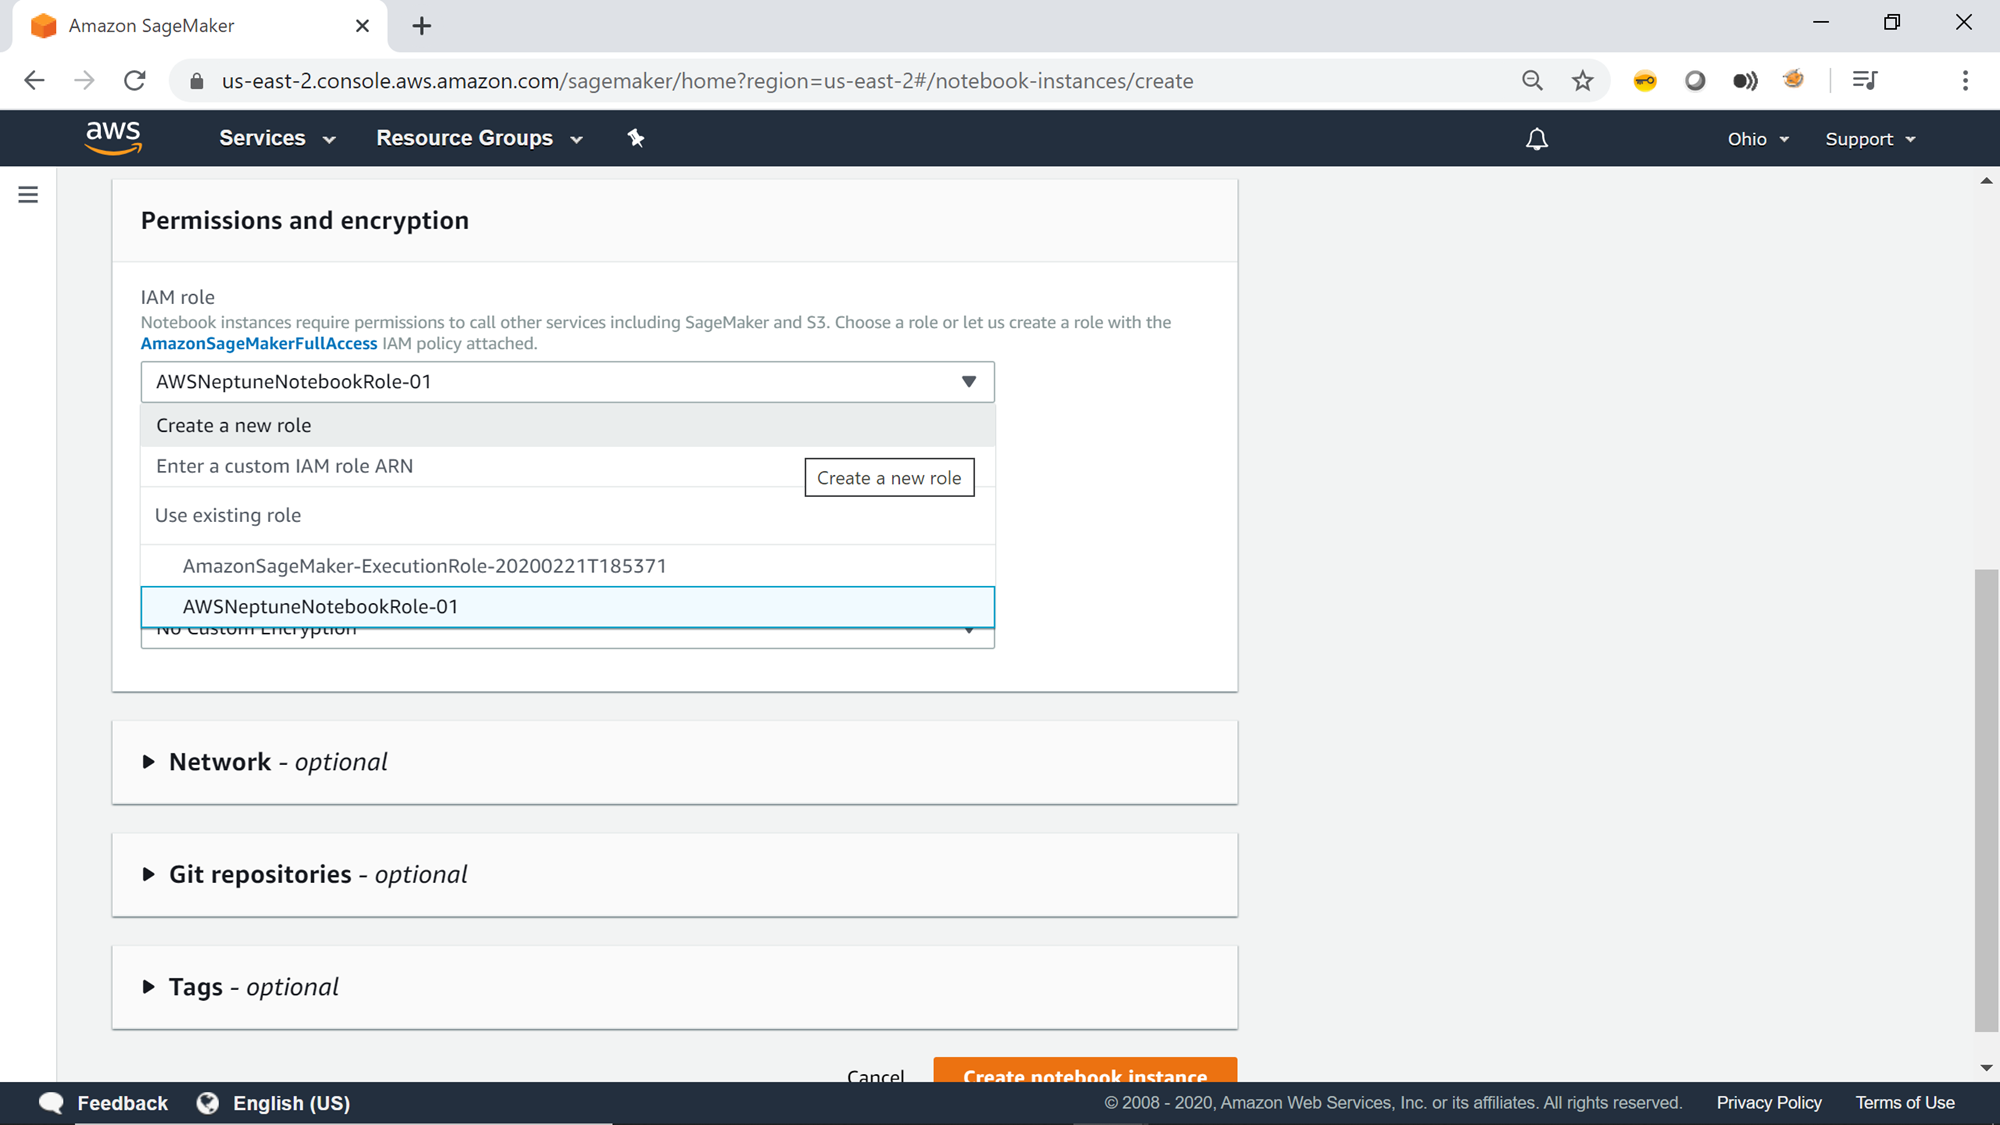The image size is (2000, 1125).
Task: Open the Services dropdown menu
Action: [x=276, y=138]
